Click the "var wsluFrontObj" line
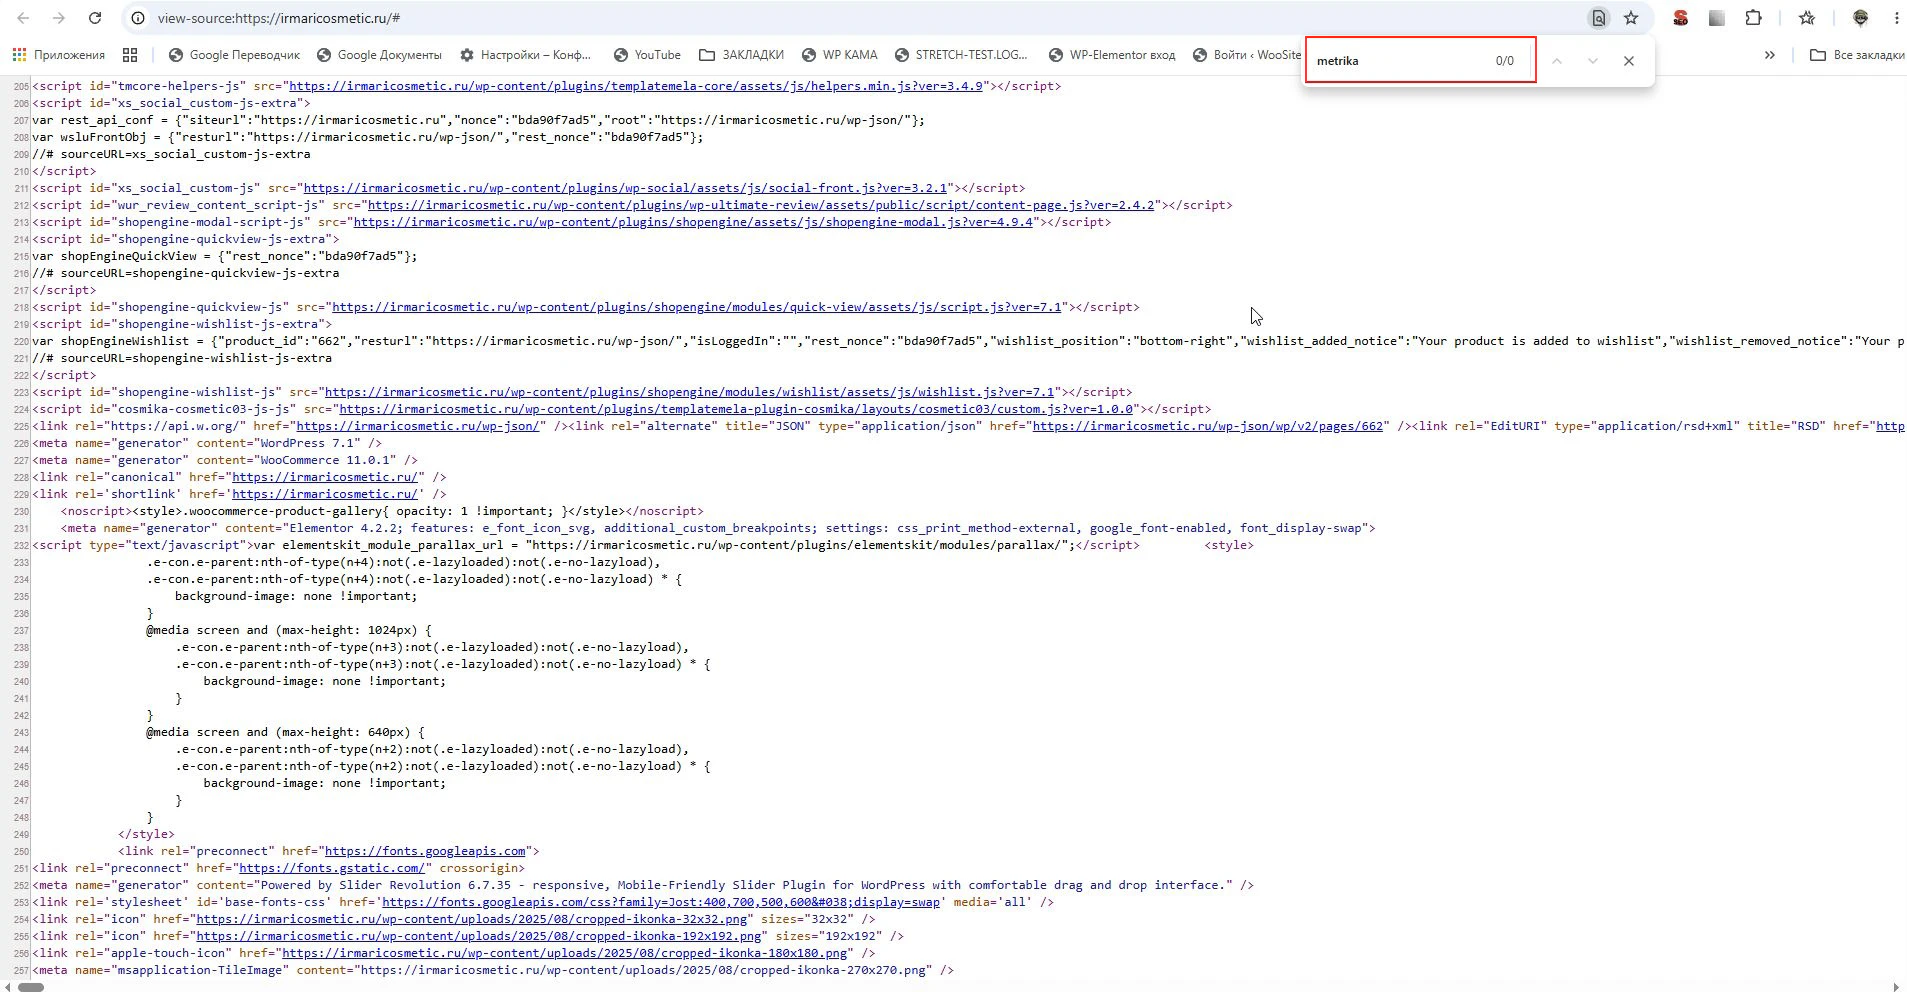The height and width of the screenshot is (992, 1907). point(368,137)
